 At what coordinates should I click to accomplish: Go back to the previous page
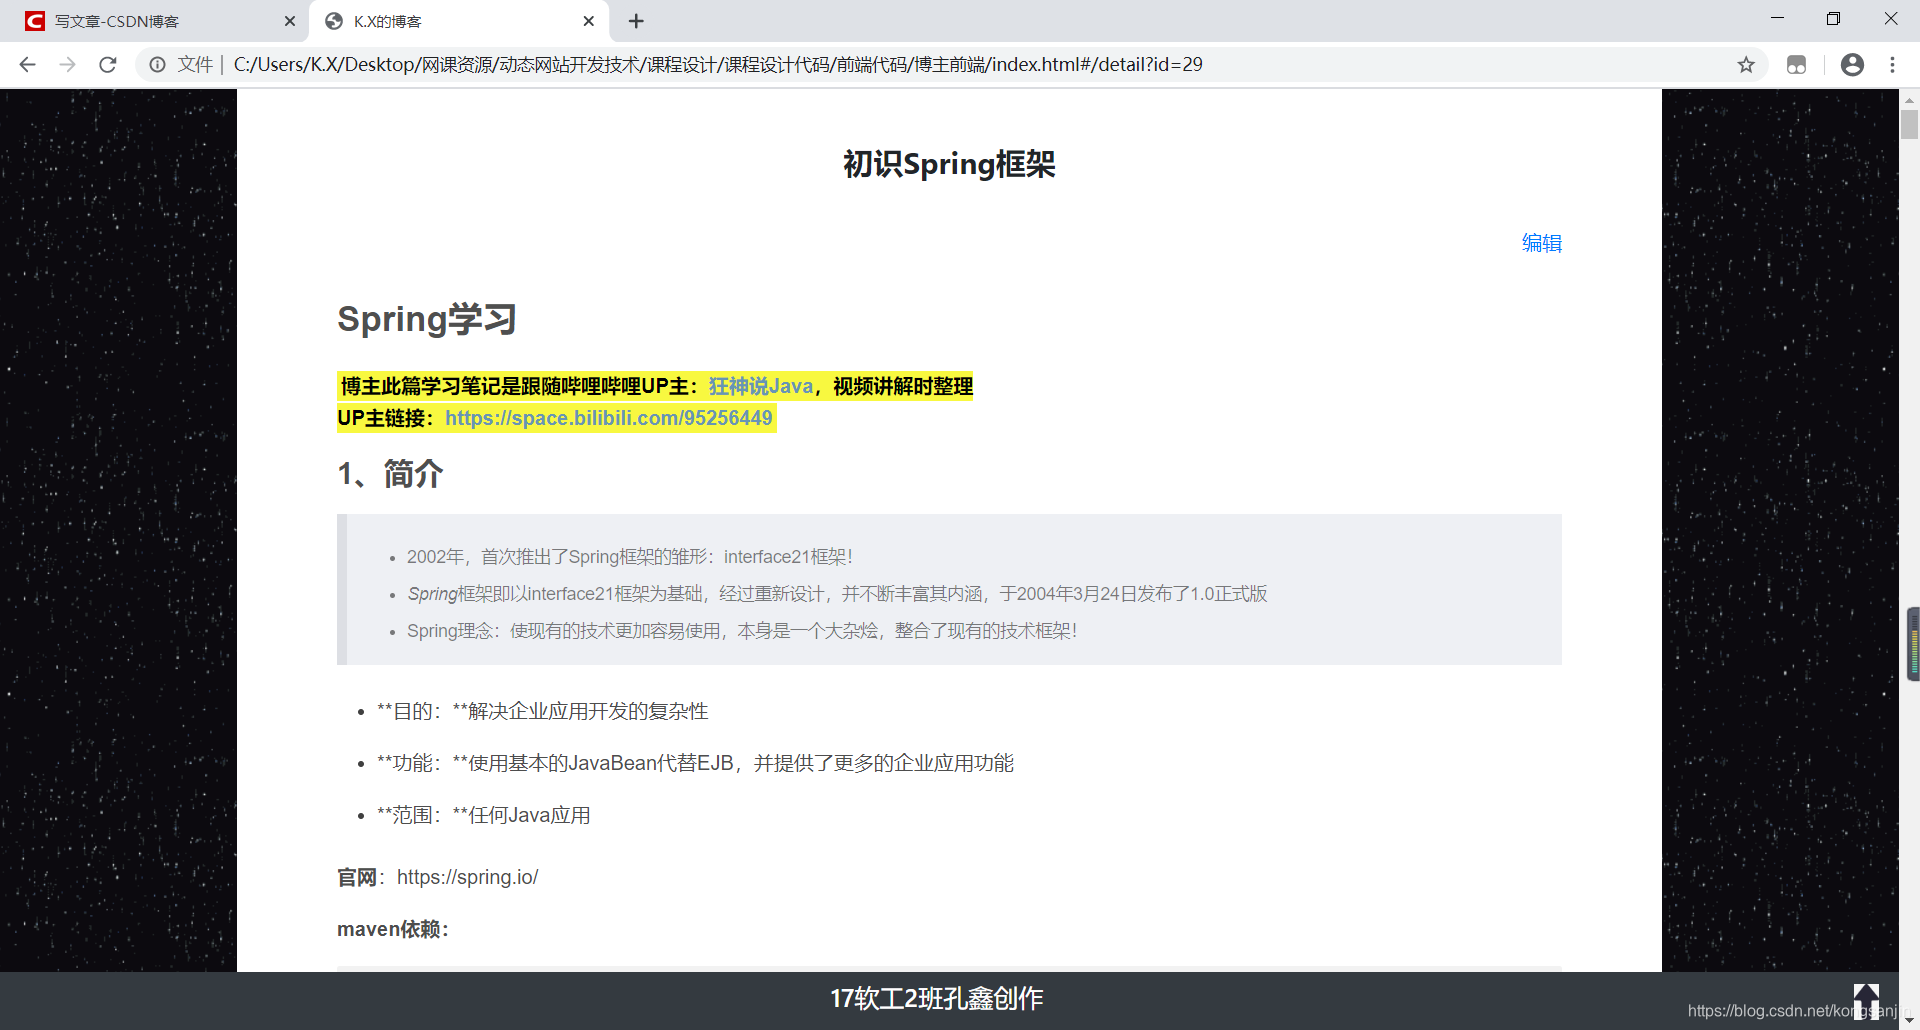pyautogui.click(x=28, y=65)
